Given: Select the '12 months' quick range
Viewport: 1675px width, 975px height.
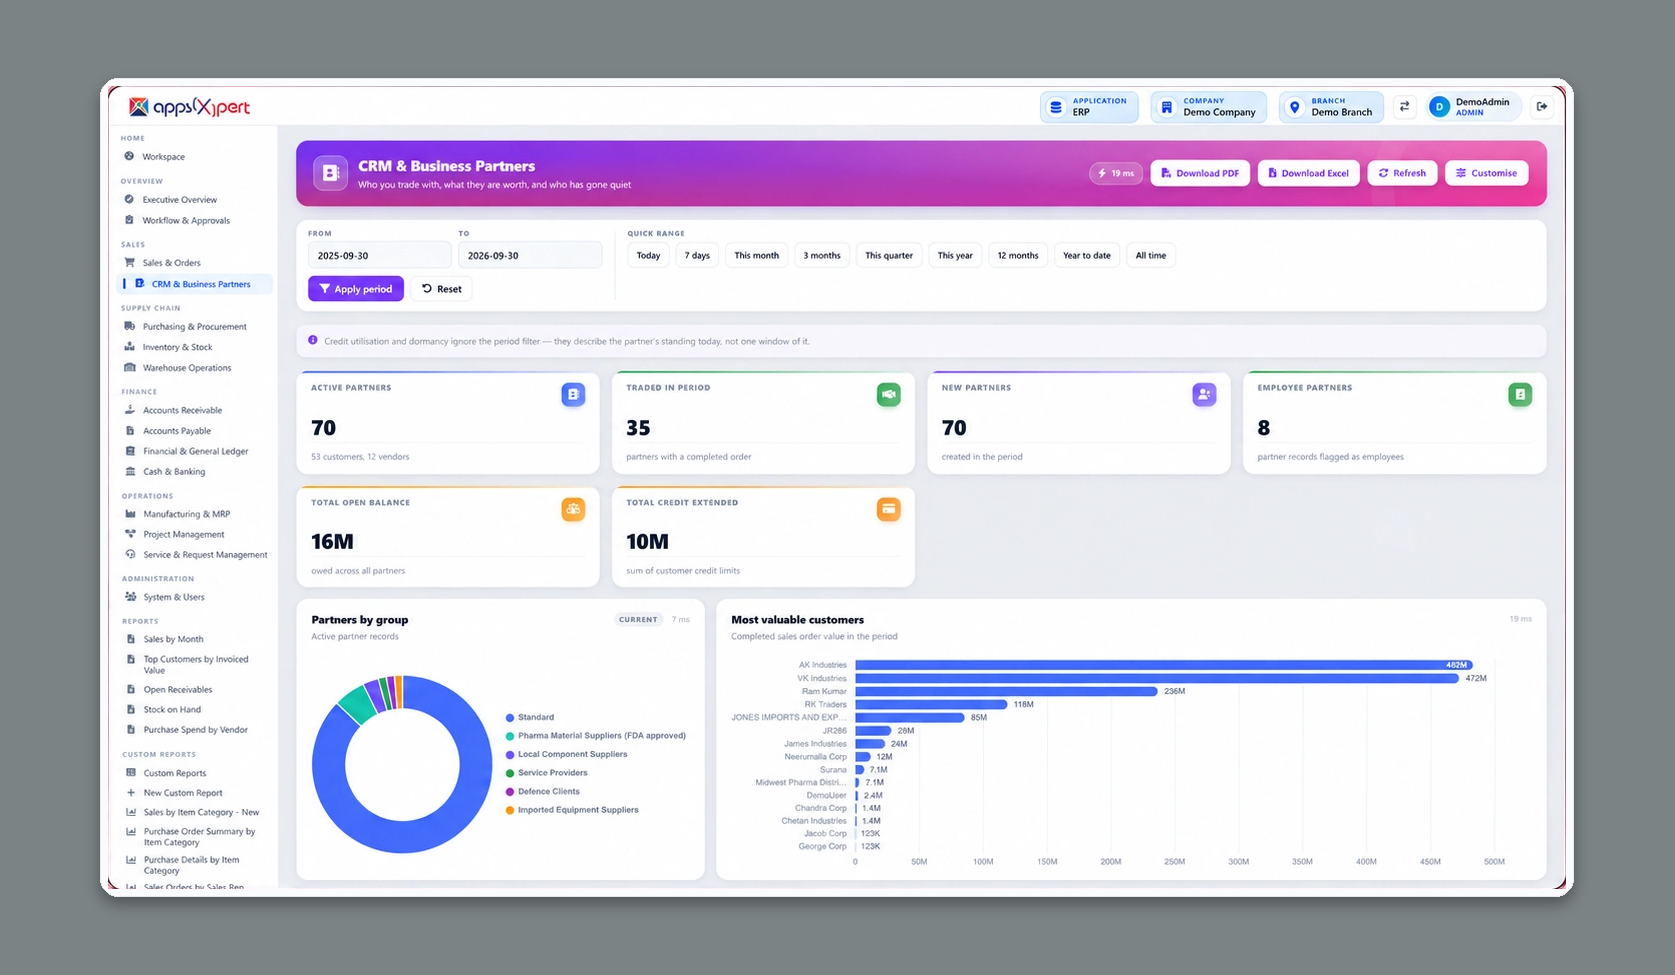Looking at the screenshot, I should 1018,256.
